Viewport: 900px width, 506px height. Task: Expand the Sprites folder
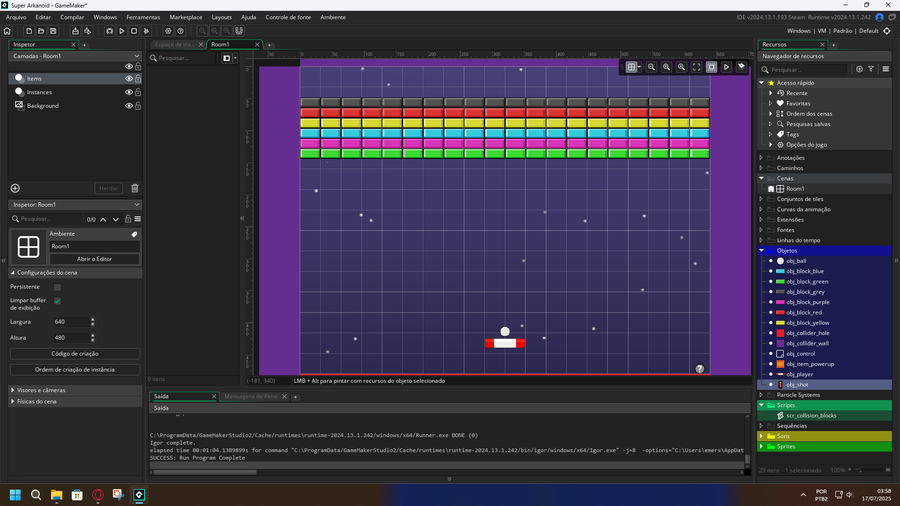pyautogui.click(x=762, y=446)
